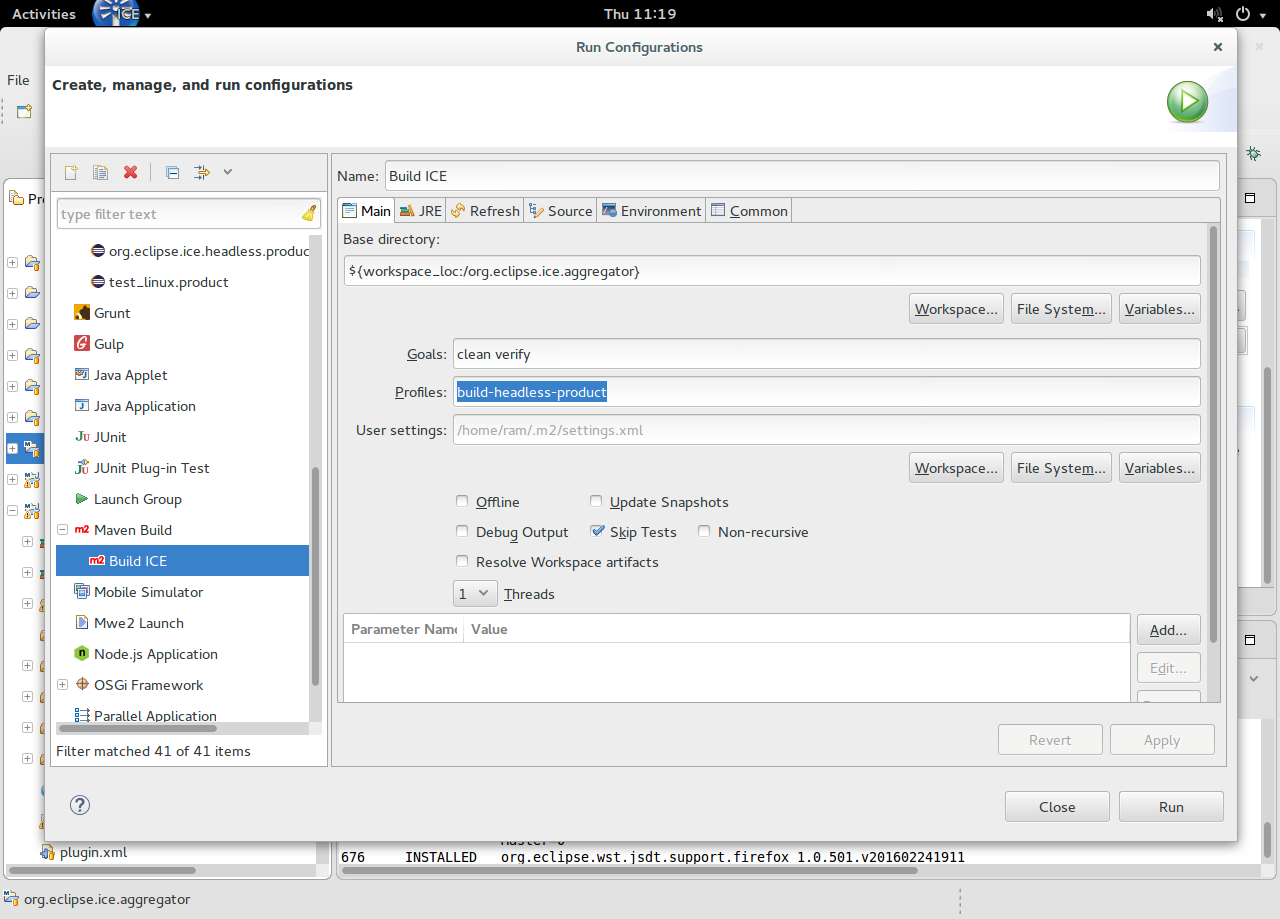Screen dimensions: 1280x919
Task: Click the Base directory text field
Action: (772, 270)
